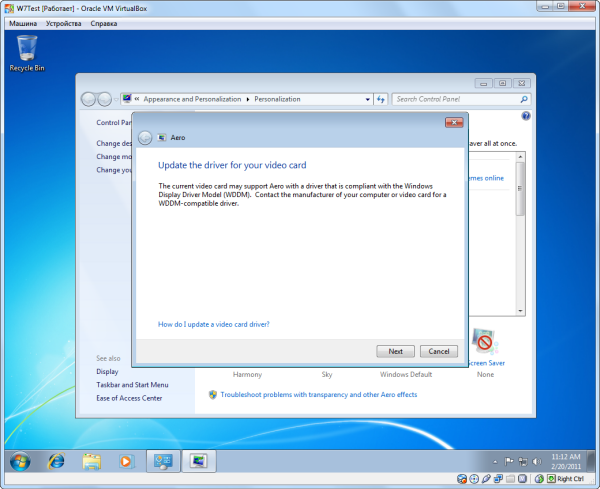The width and height of the screenshot is (600, 489).
Task: Select the Sky theme label
Action: [327, 375]
